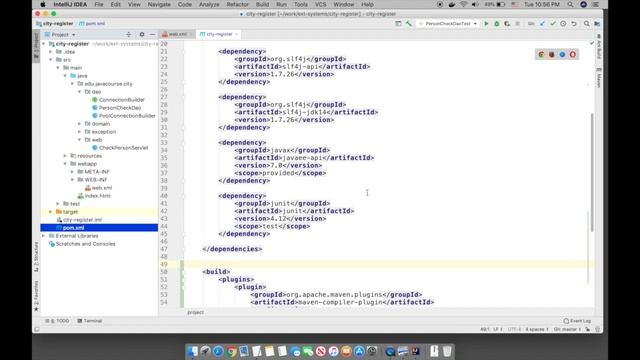This screenshot has height=360, width=640.
Task: Expand the exception package
Action: click(x=80, y=132)
